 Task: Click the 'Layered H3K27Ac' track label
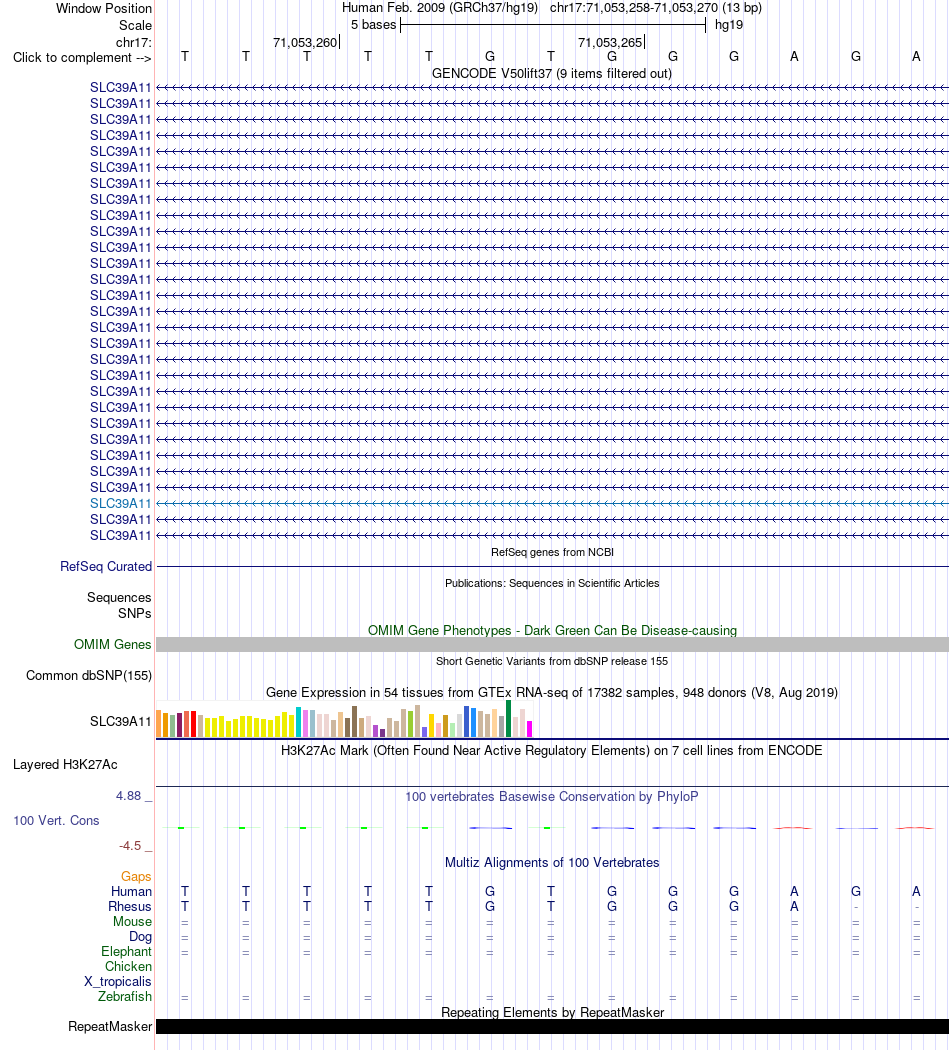click(x=65, y=765)
